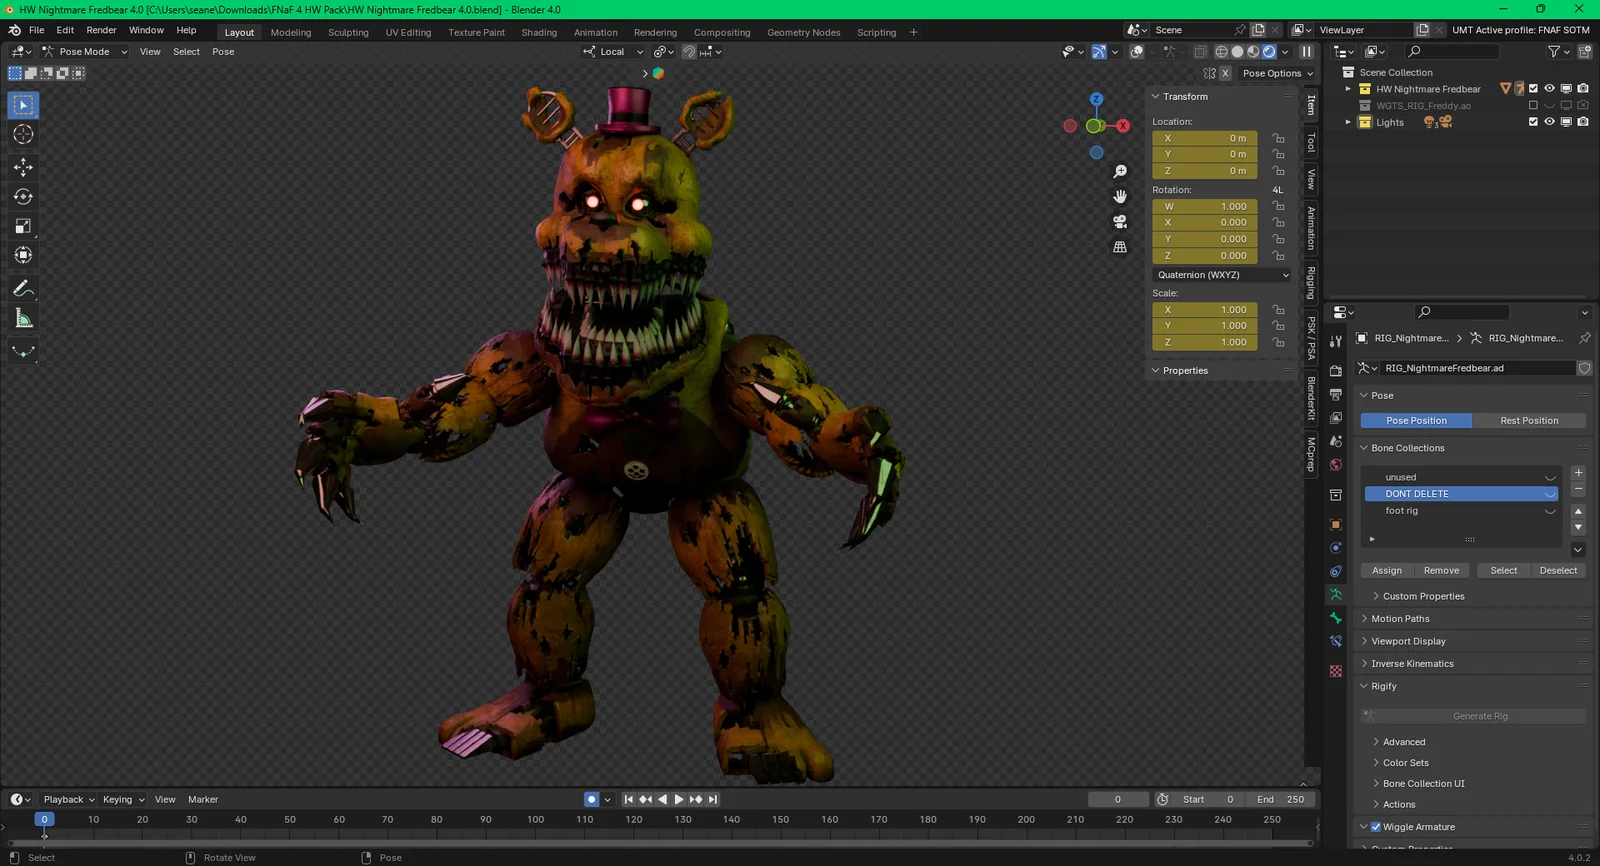Click the Z axis on navigation gizmo
This screenshot has width=1600, height=866.
point(1096,99)
